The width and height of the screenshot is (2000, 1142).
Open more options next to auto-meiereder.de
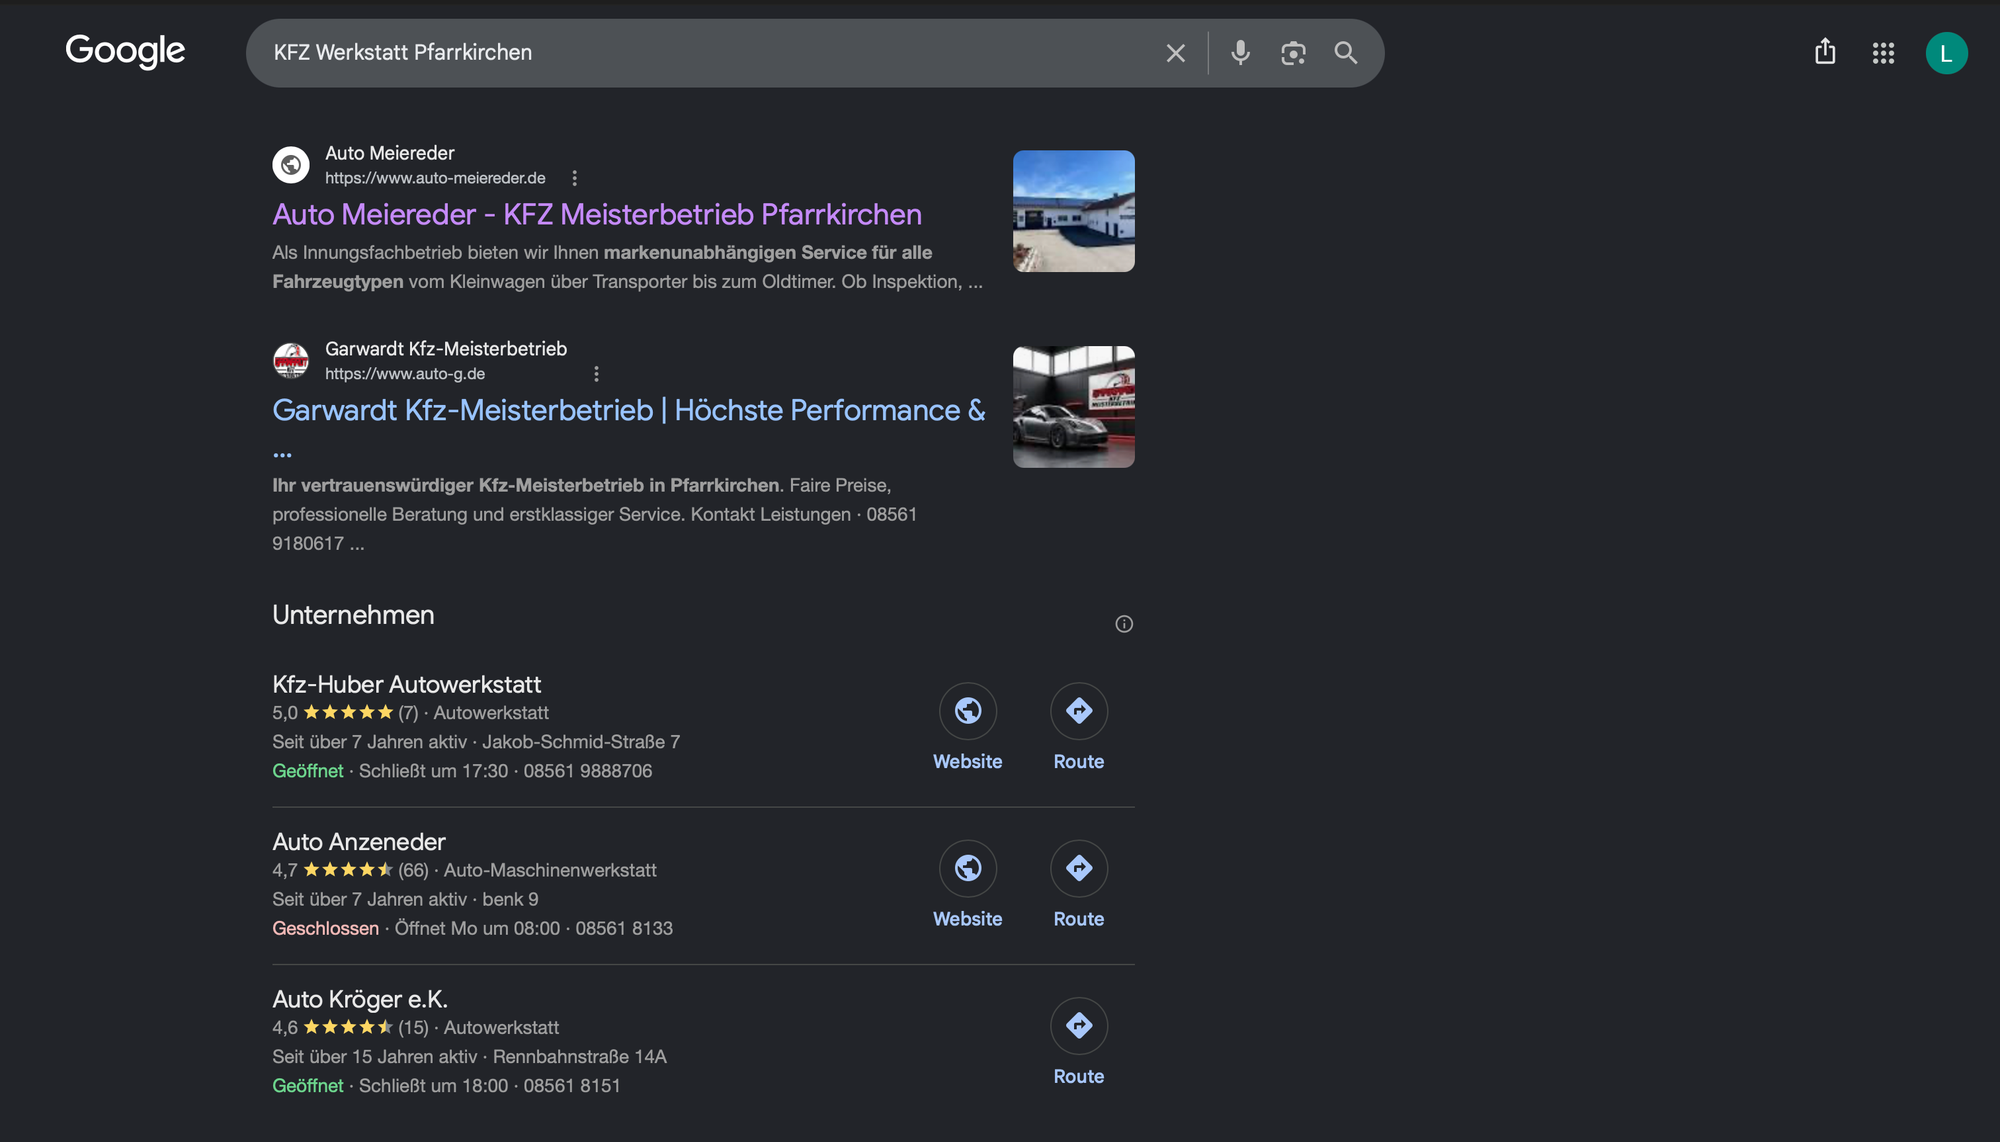tap(574, 178)
